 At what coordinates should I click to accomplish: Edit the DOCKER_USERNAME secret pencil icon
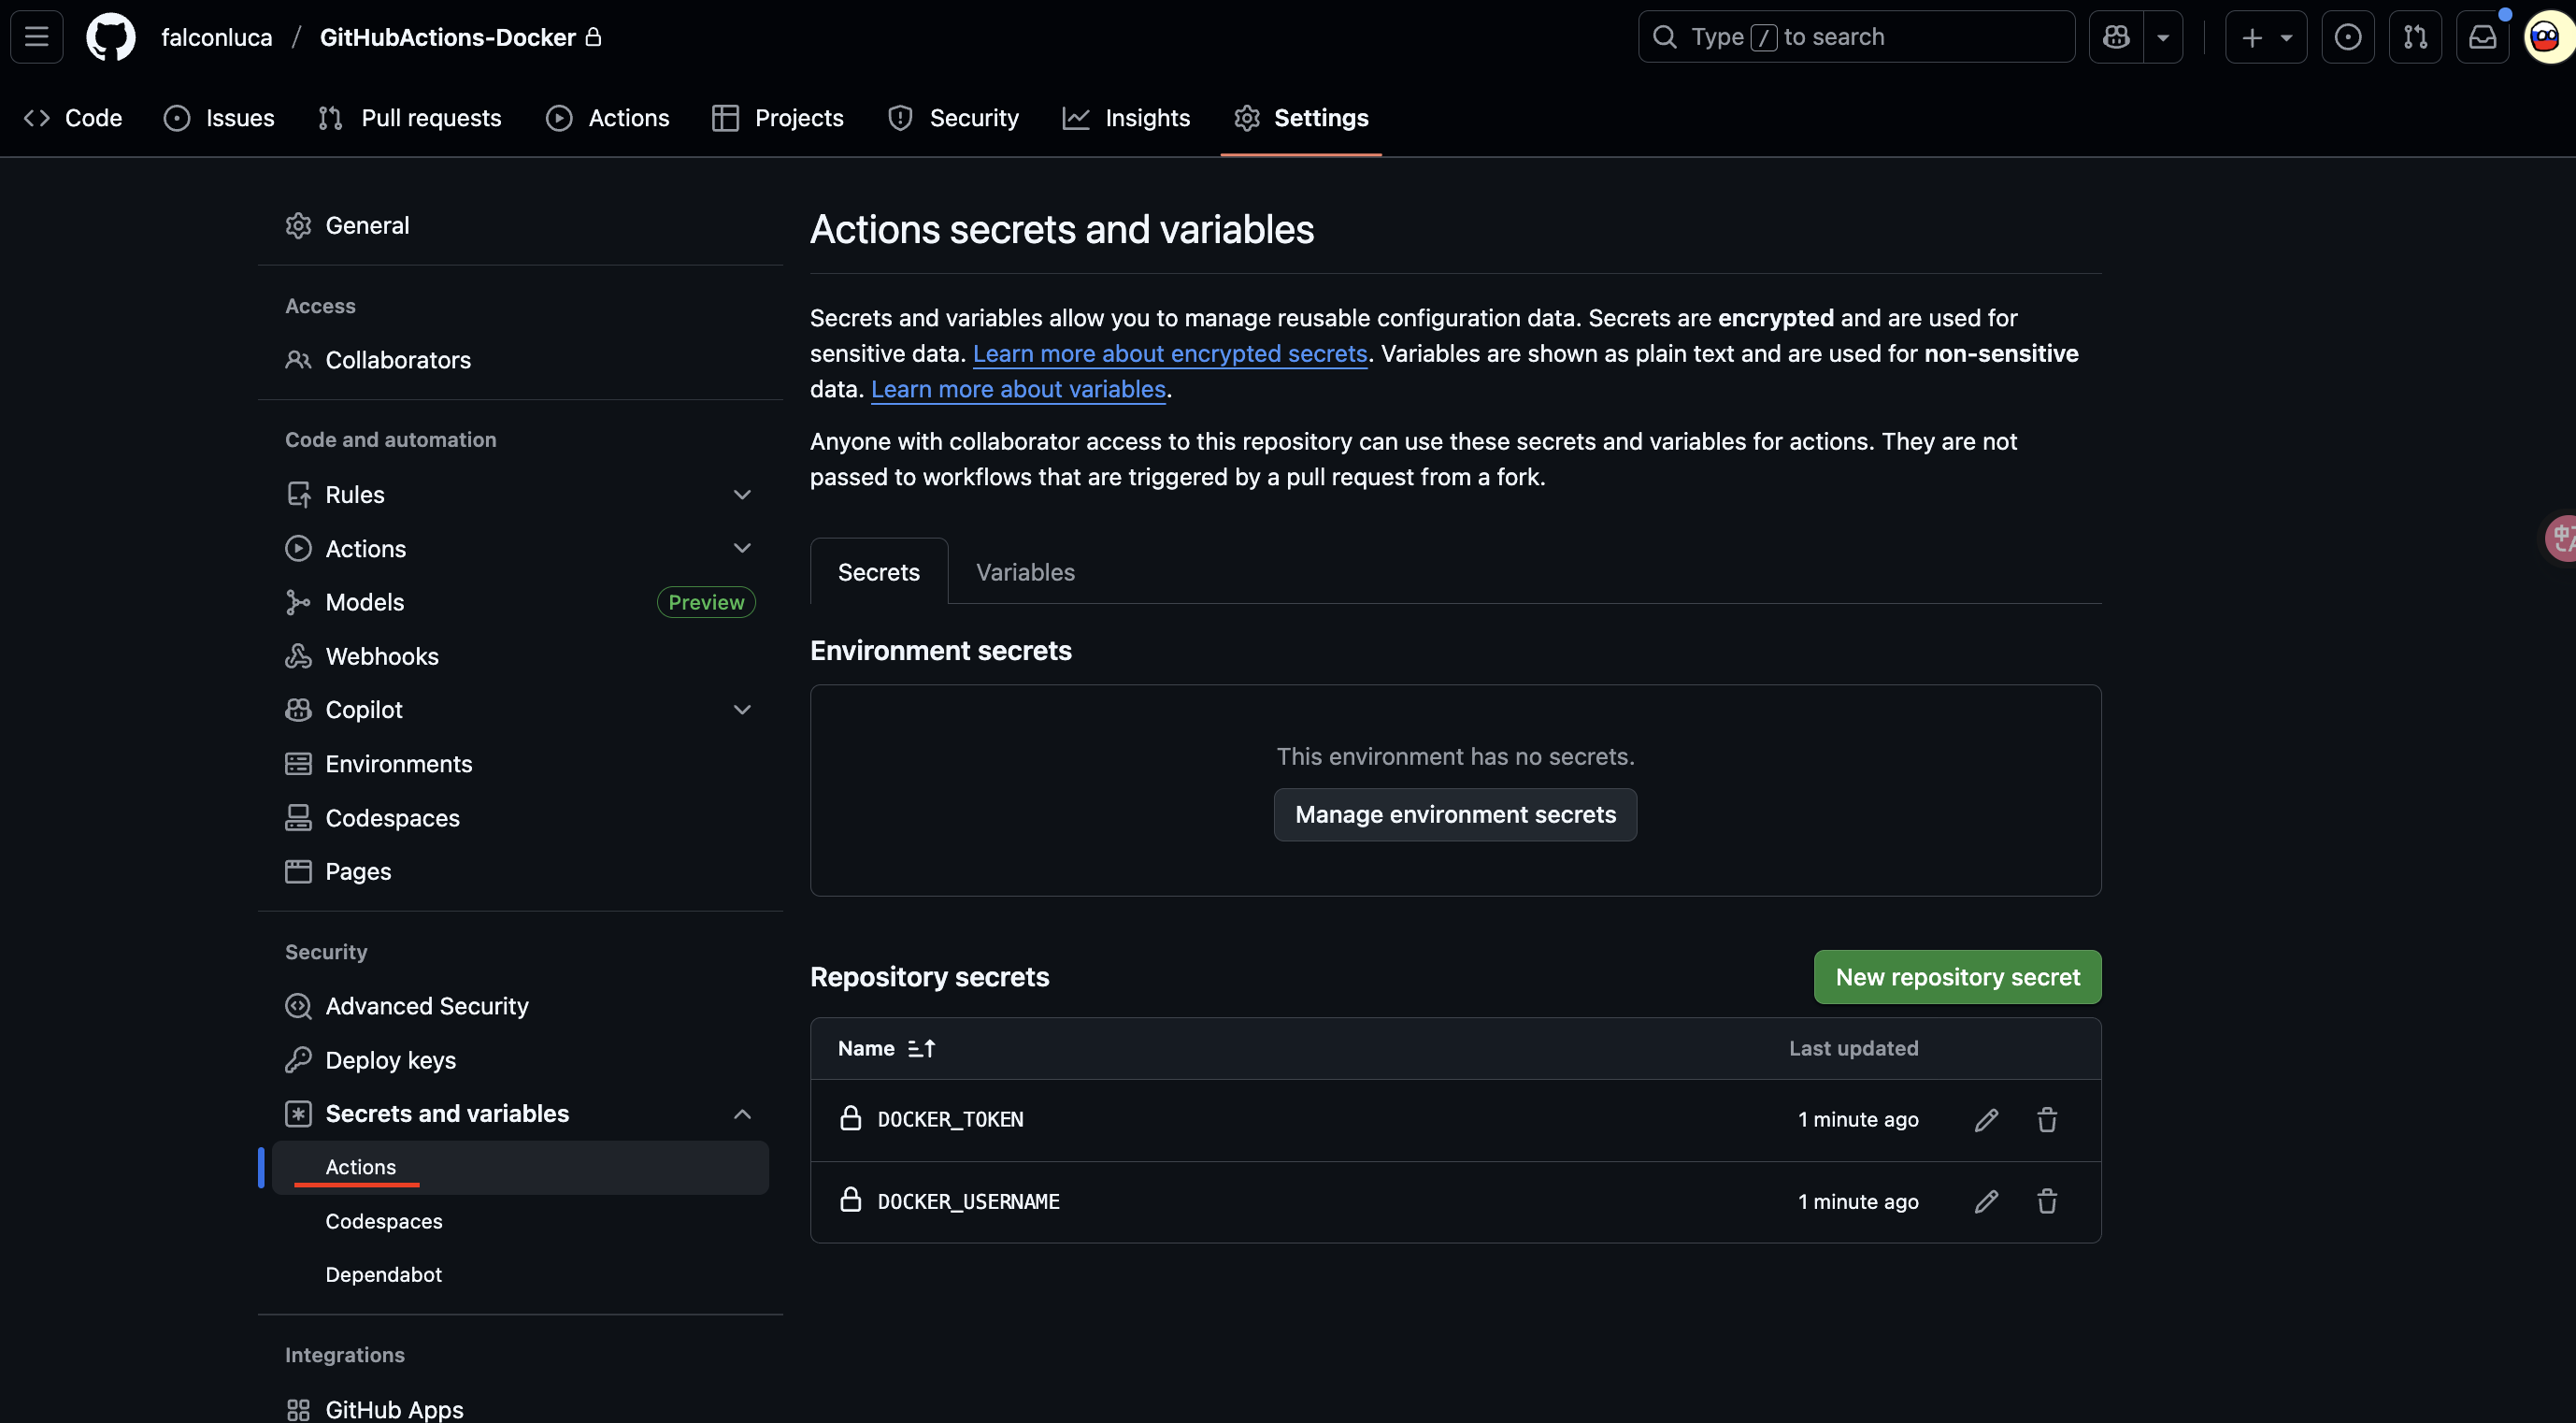point(1986,1202)
